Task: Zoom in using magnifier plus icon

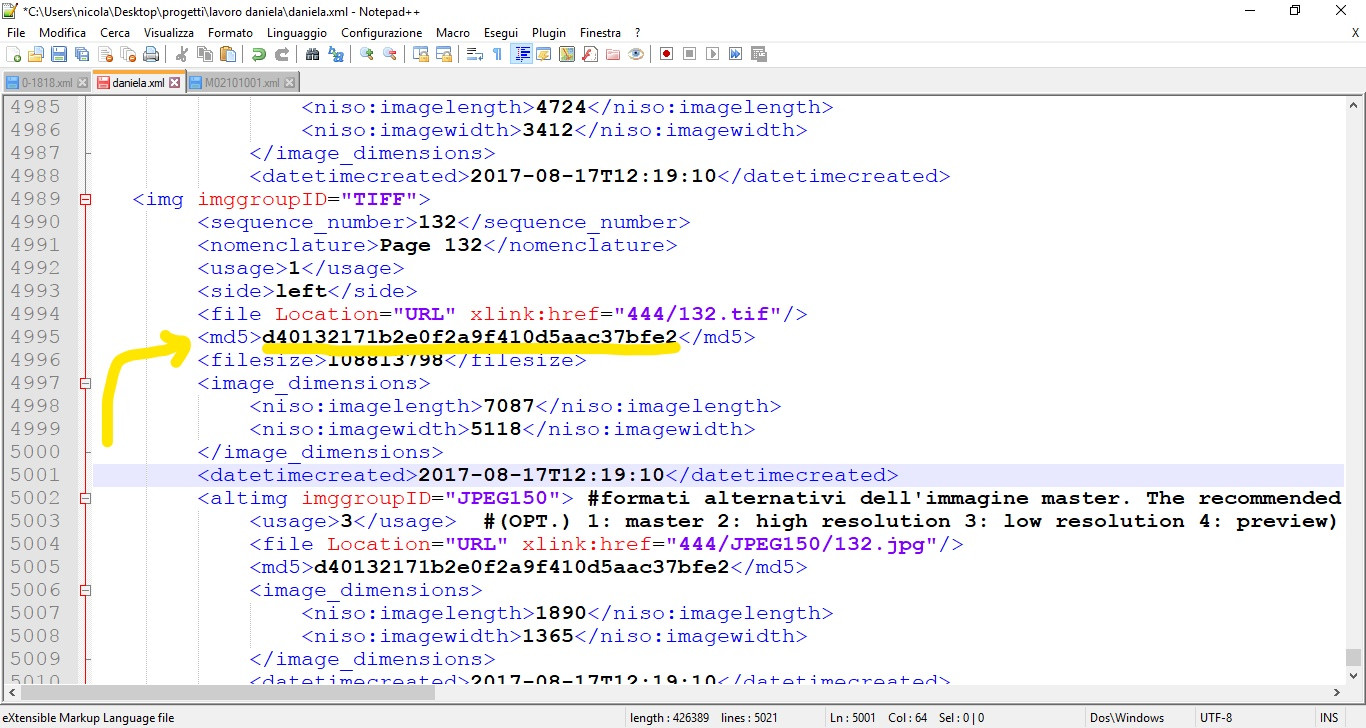Action: tap(367, 54)
